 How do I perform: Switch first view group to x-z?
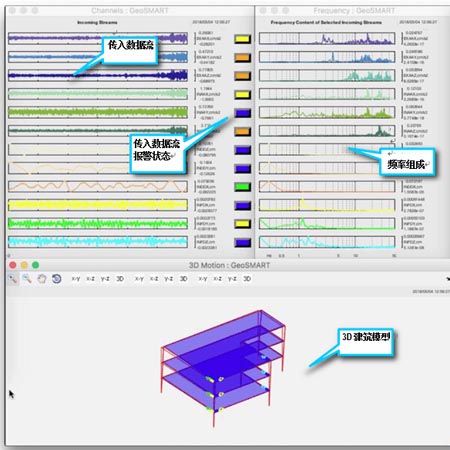pos(90,279)
